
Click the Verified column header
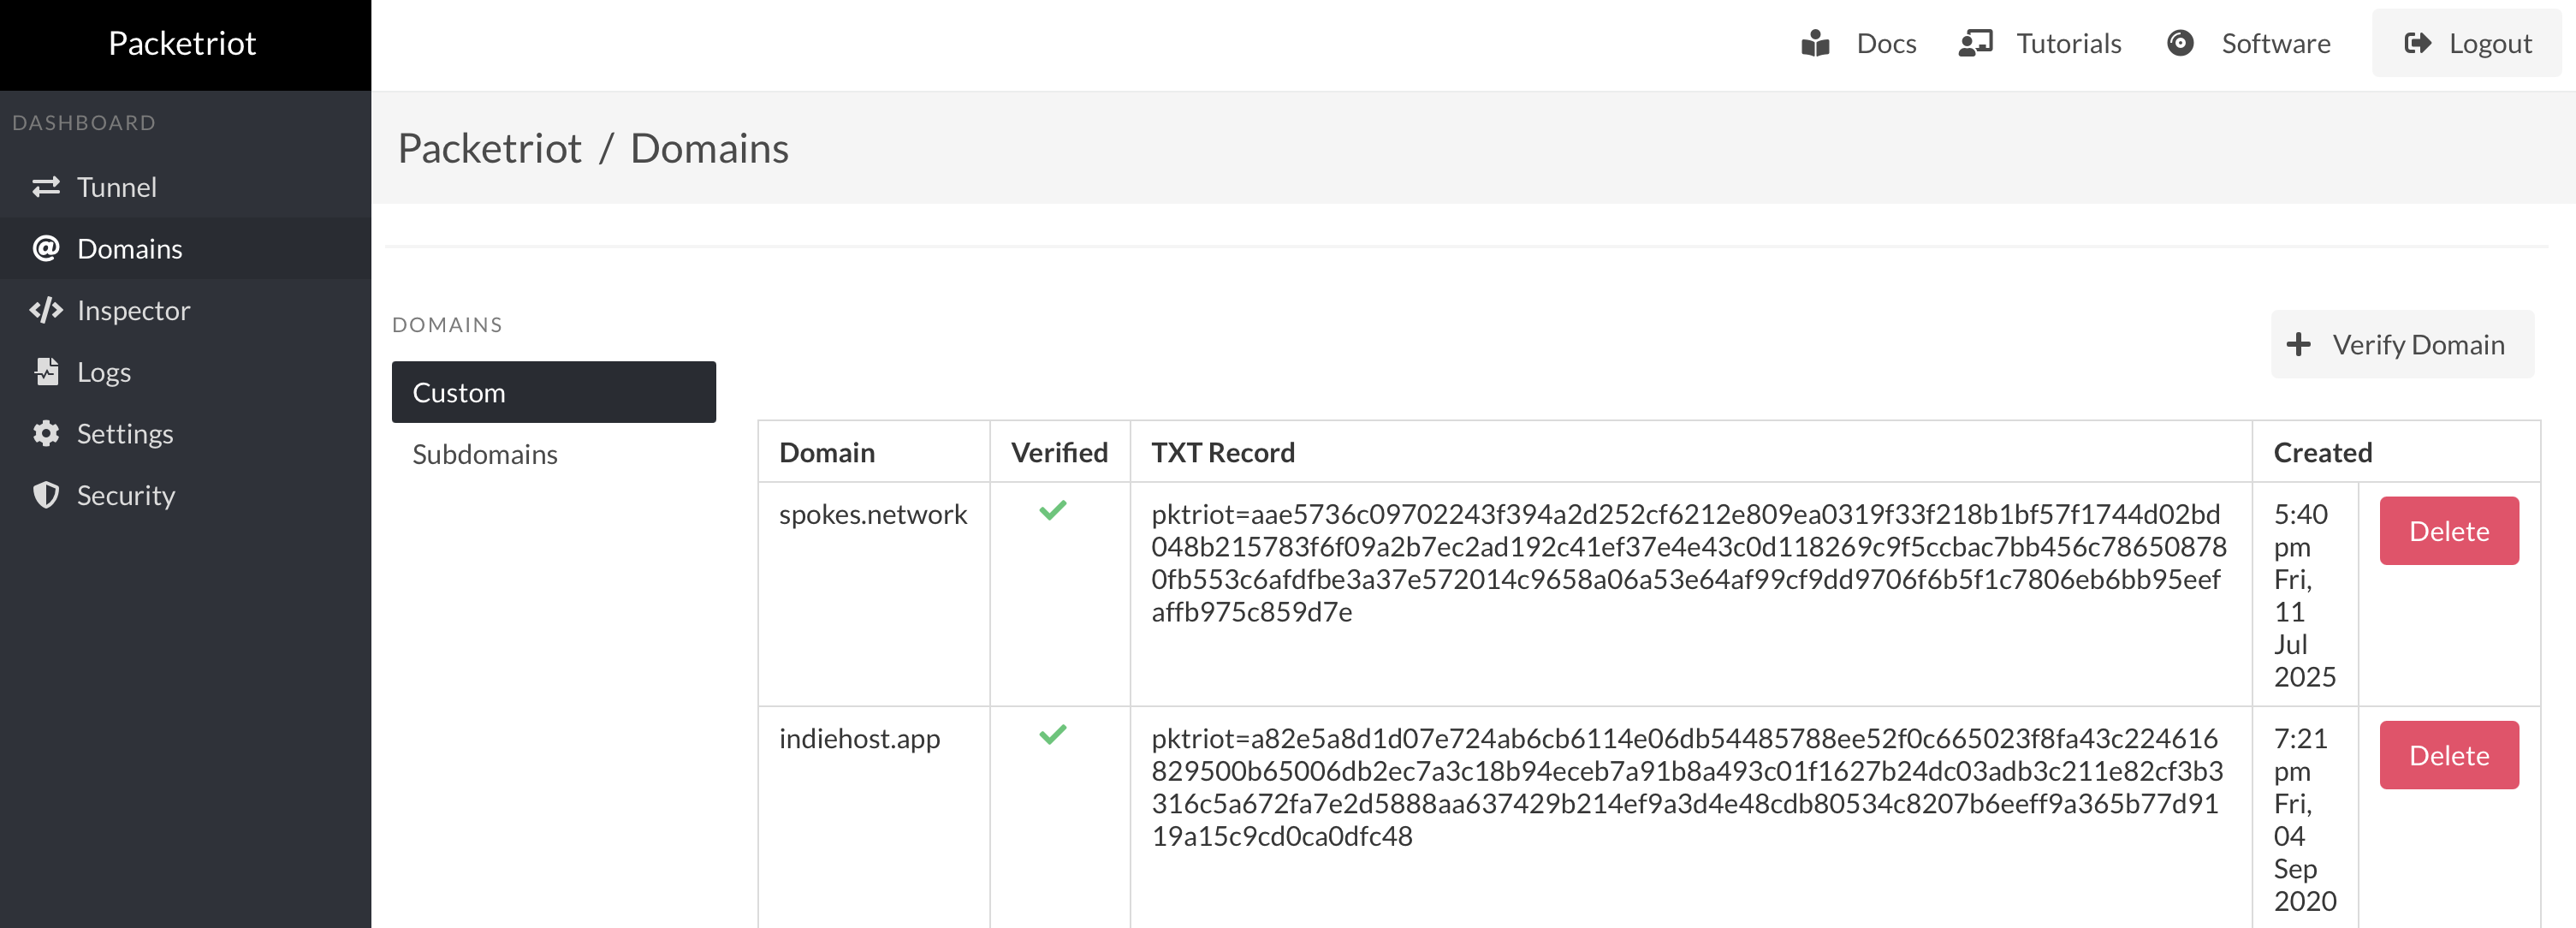pos(1059,452)
